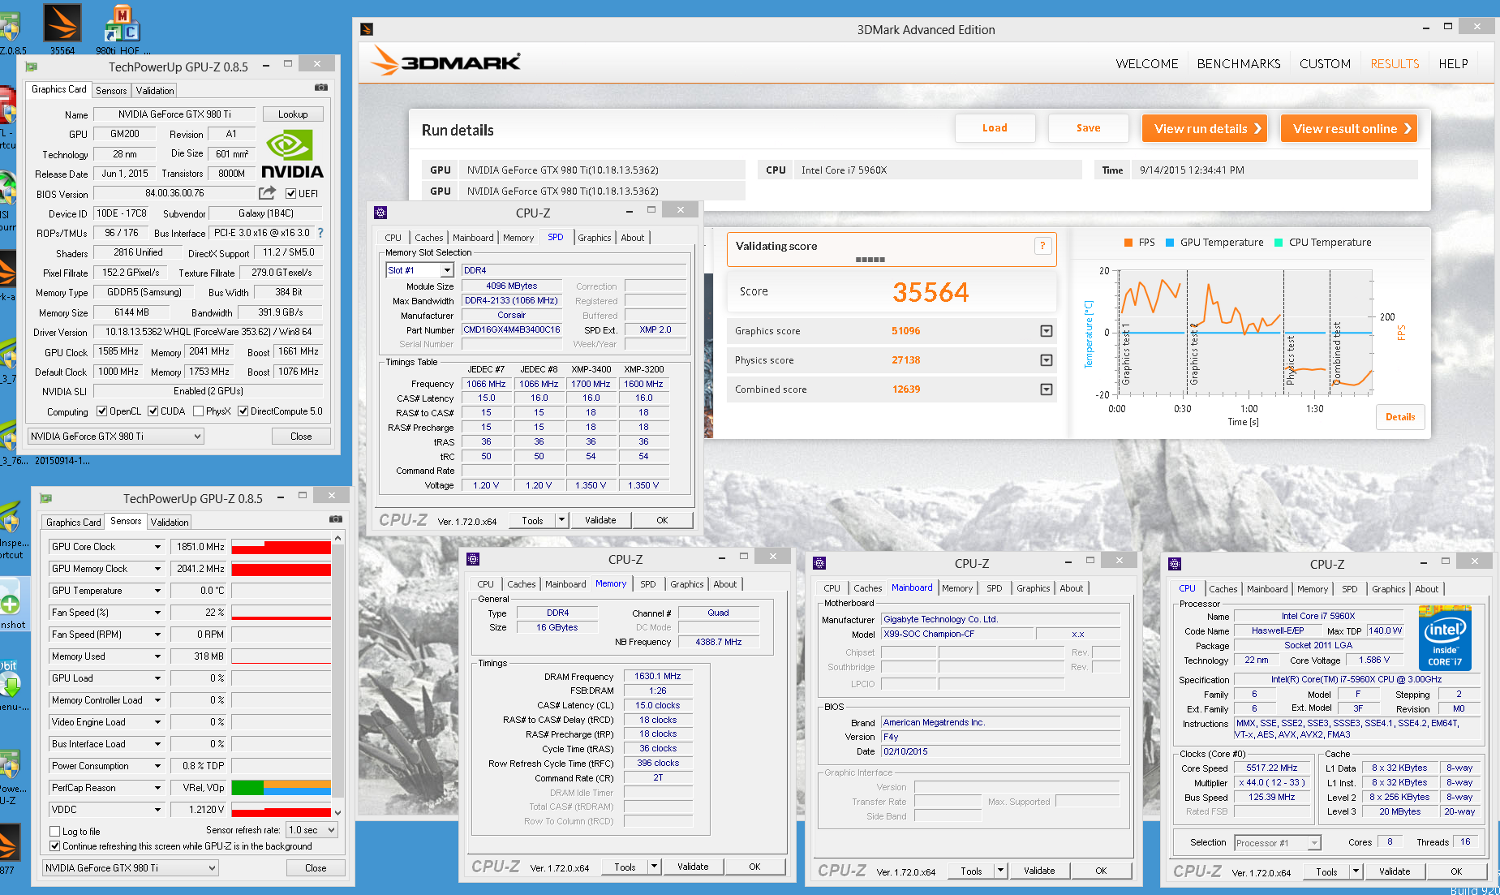Open the CUSTOM menu in 3DMark
The height and width of the screenshot is (895, 1500).
coord(1325,63)
